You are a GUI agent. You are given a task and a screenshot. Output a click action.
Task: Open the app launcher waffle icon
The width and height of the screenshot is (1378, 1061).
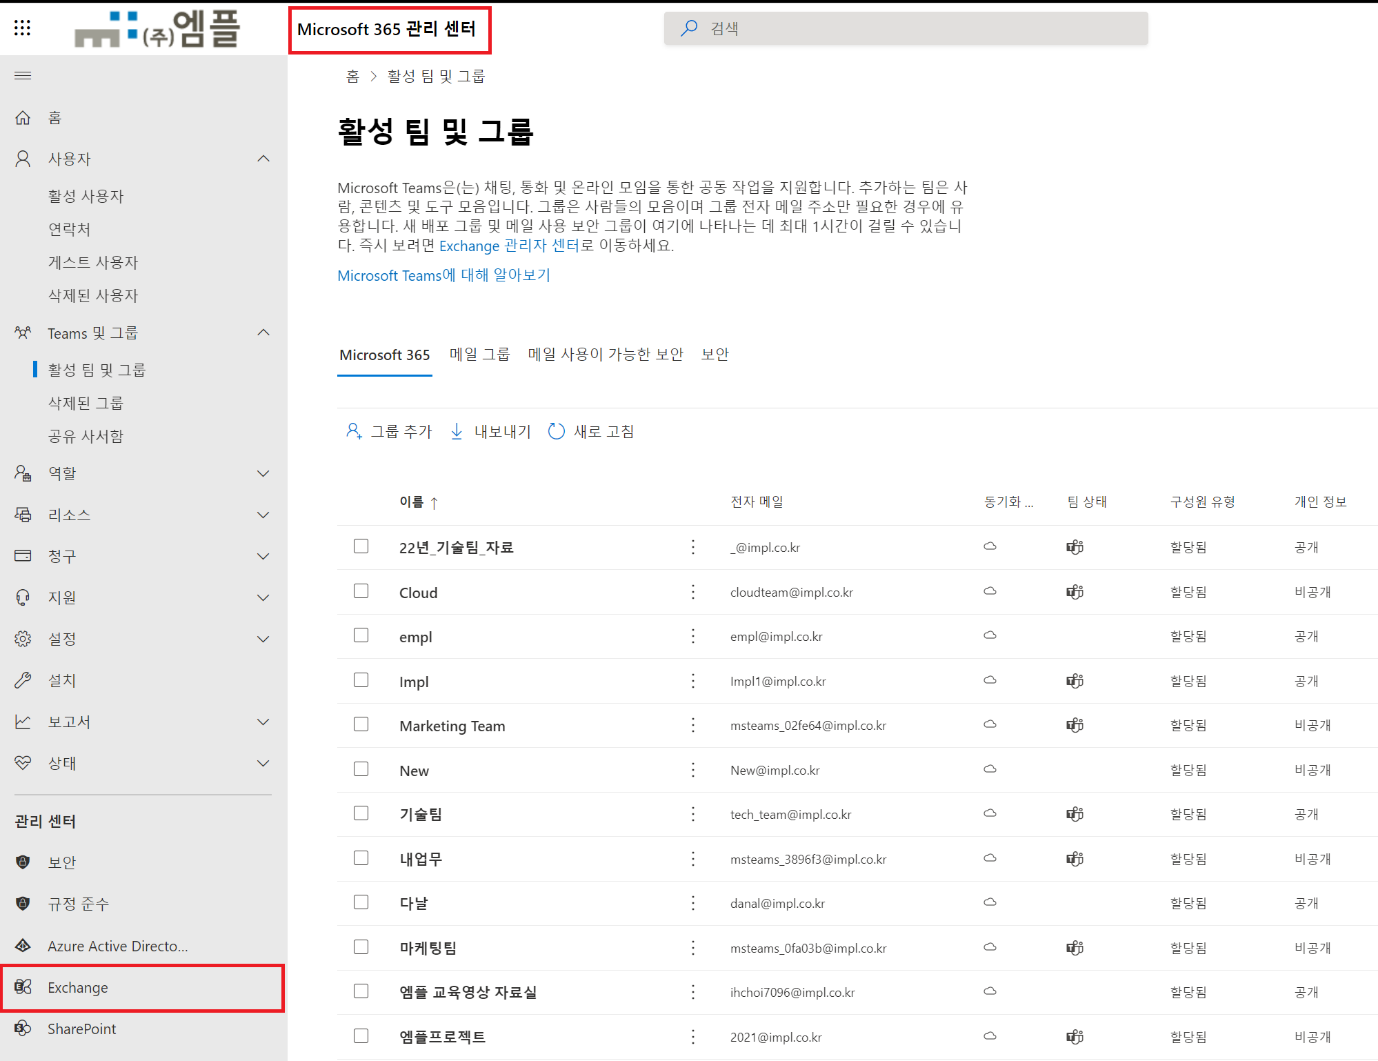pyautogui.click(x=22, y=27)
